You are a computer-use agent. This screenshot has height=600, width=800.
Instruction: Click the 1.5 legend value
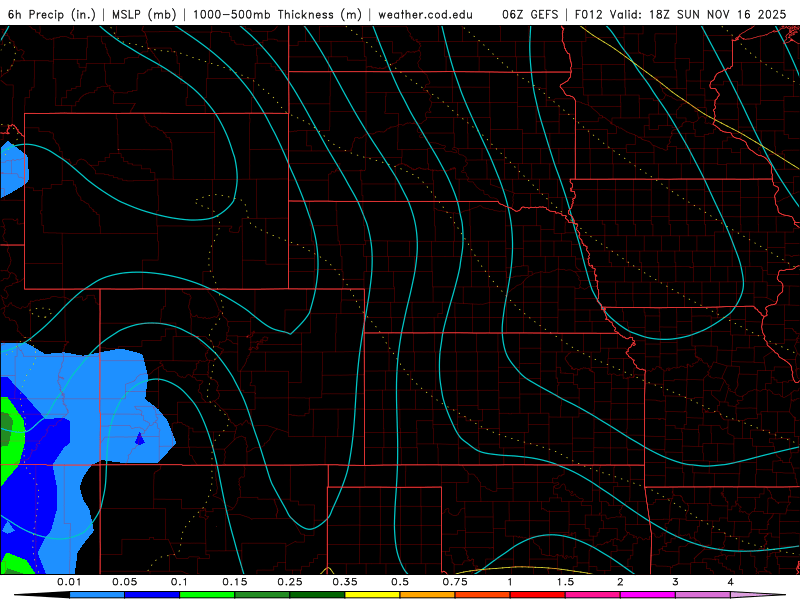(x=565, y=582)
